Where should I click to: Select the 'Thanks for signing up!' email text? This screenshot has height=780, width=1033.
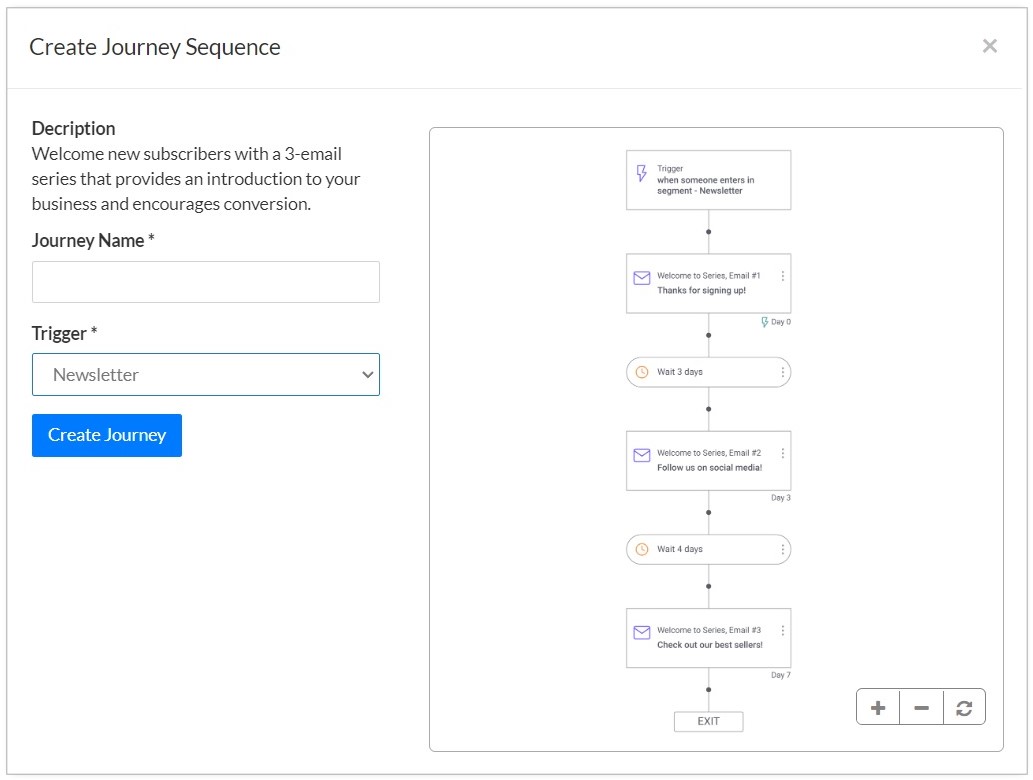[x=701, y=291]
